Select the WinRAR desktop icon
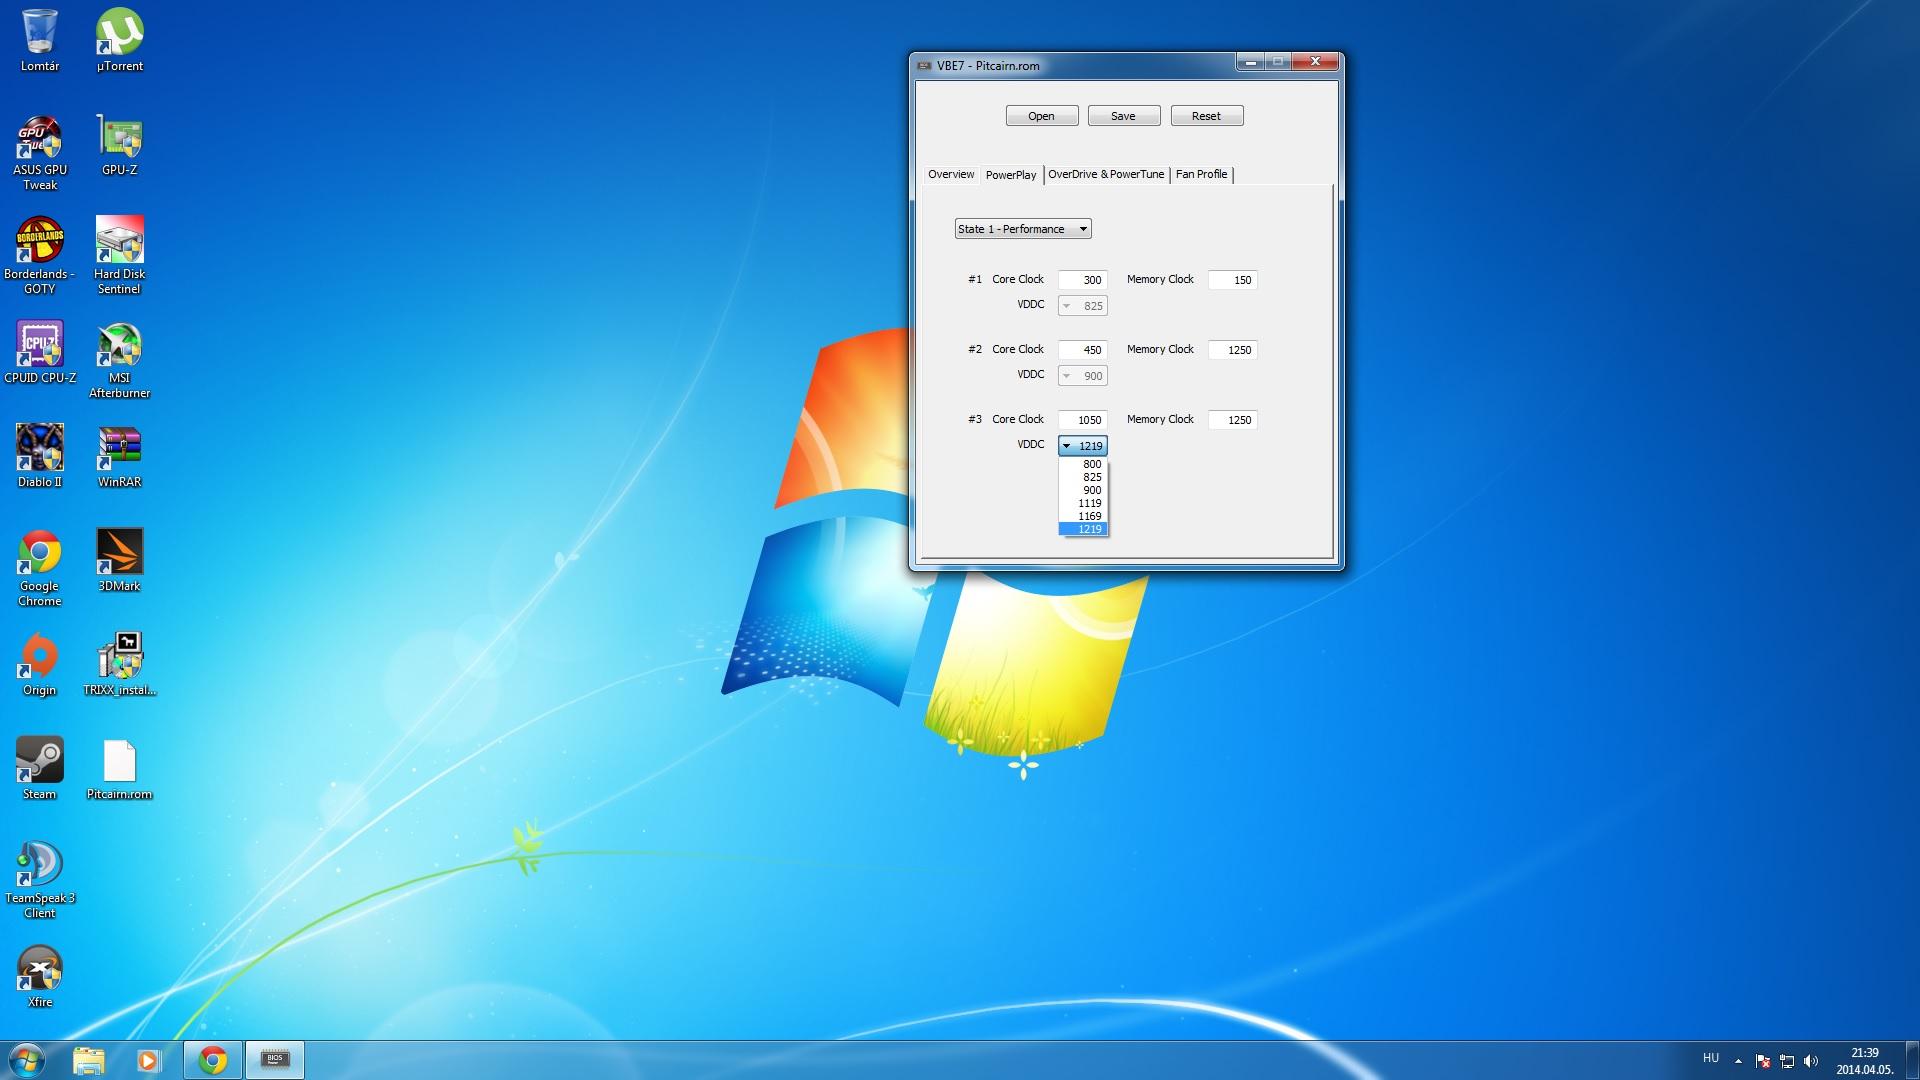Screen dimensions: 1920x1080 pos(119,456)
